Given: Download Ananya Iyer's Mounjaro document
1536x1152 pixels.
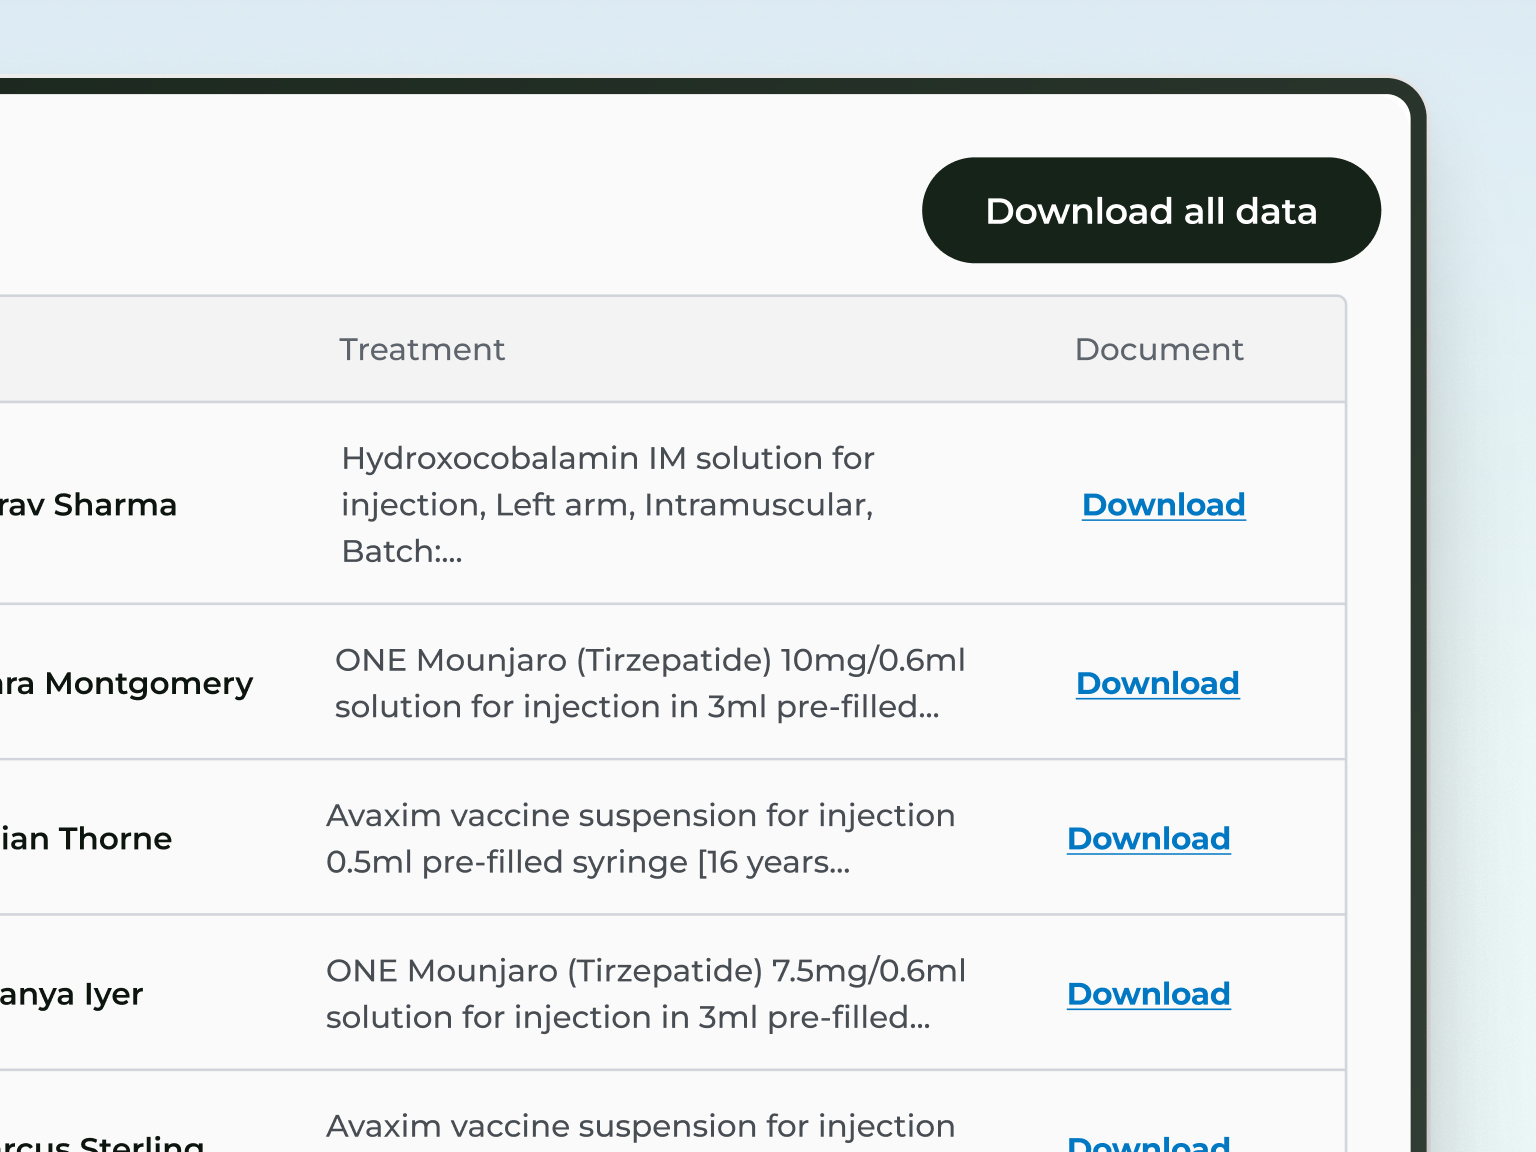Looking at the screenshot, I should (1148, 994).
